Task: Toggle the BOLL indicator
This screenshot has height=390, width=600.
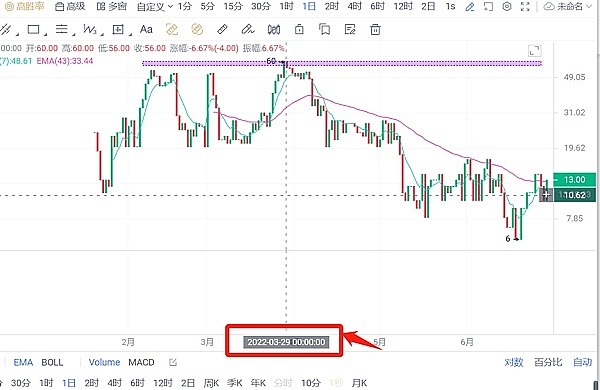Action: [52, 362]
